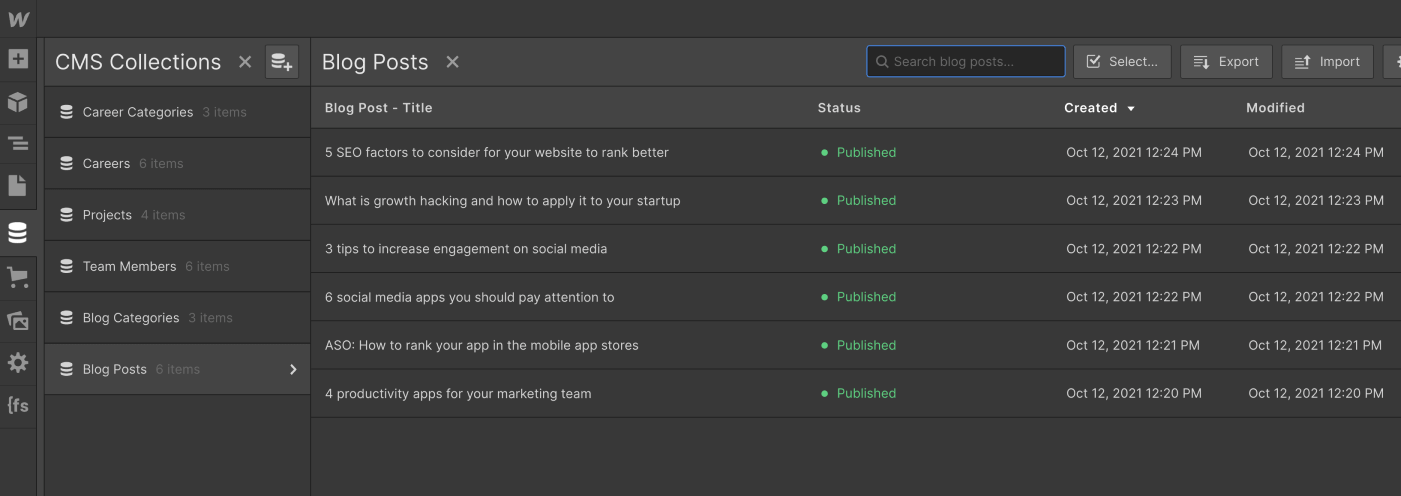Open the Ecommerce cart panel

coord(18,278)
